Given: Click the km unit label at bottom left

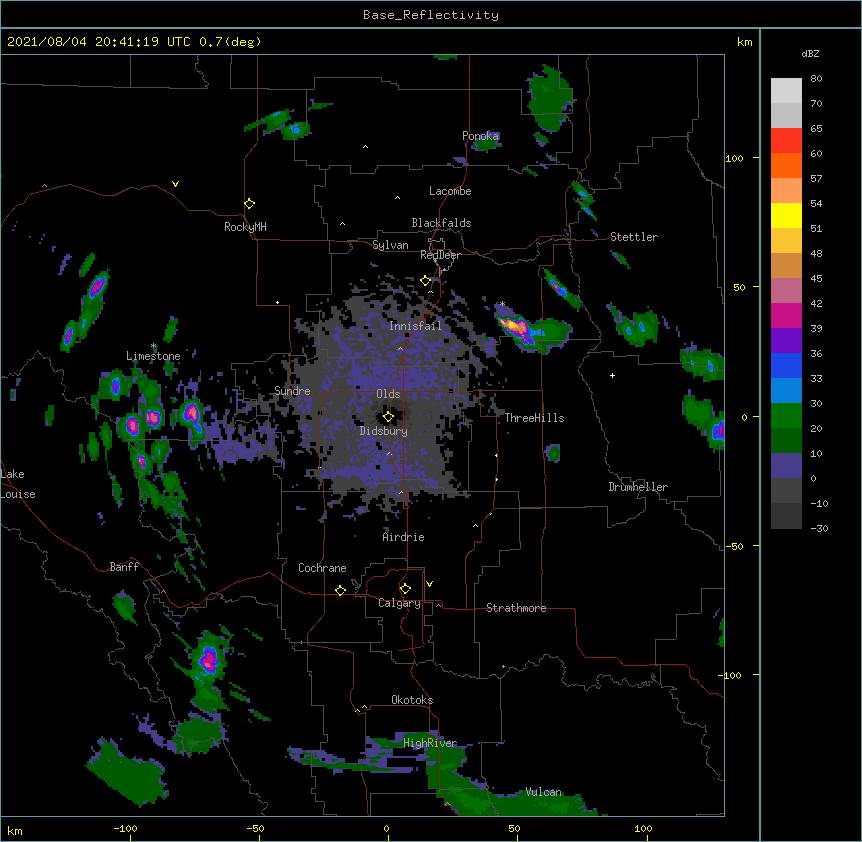Looking at the screenshot, I should click(15, 830).
